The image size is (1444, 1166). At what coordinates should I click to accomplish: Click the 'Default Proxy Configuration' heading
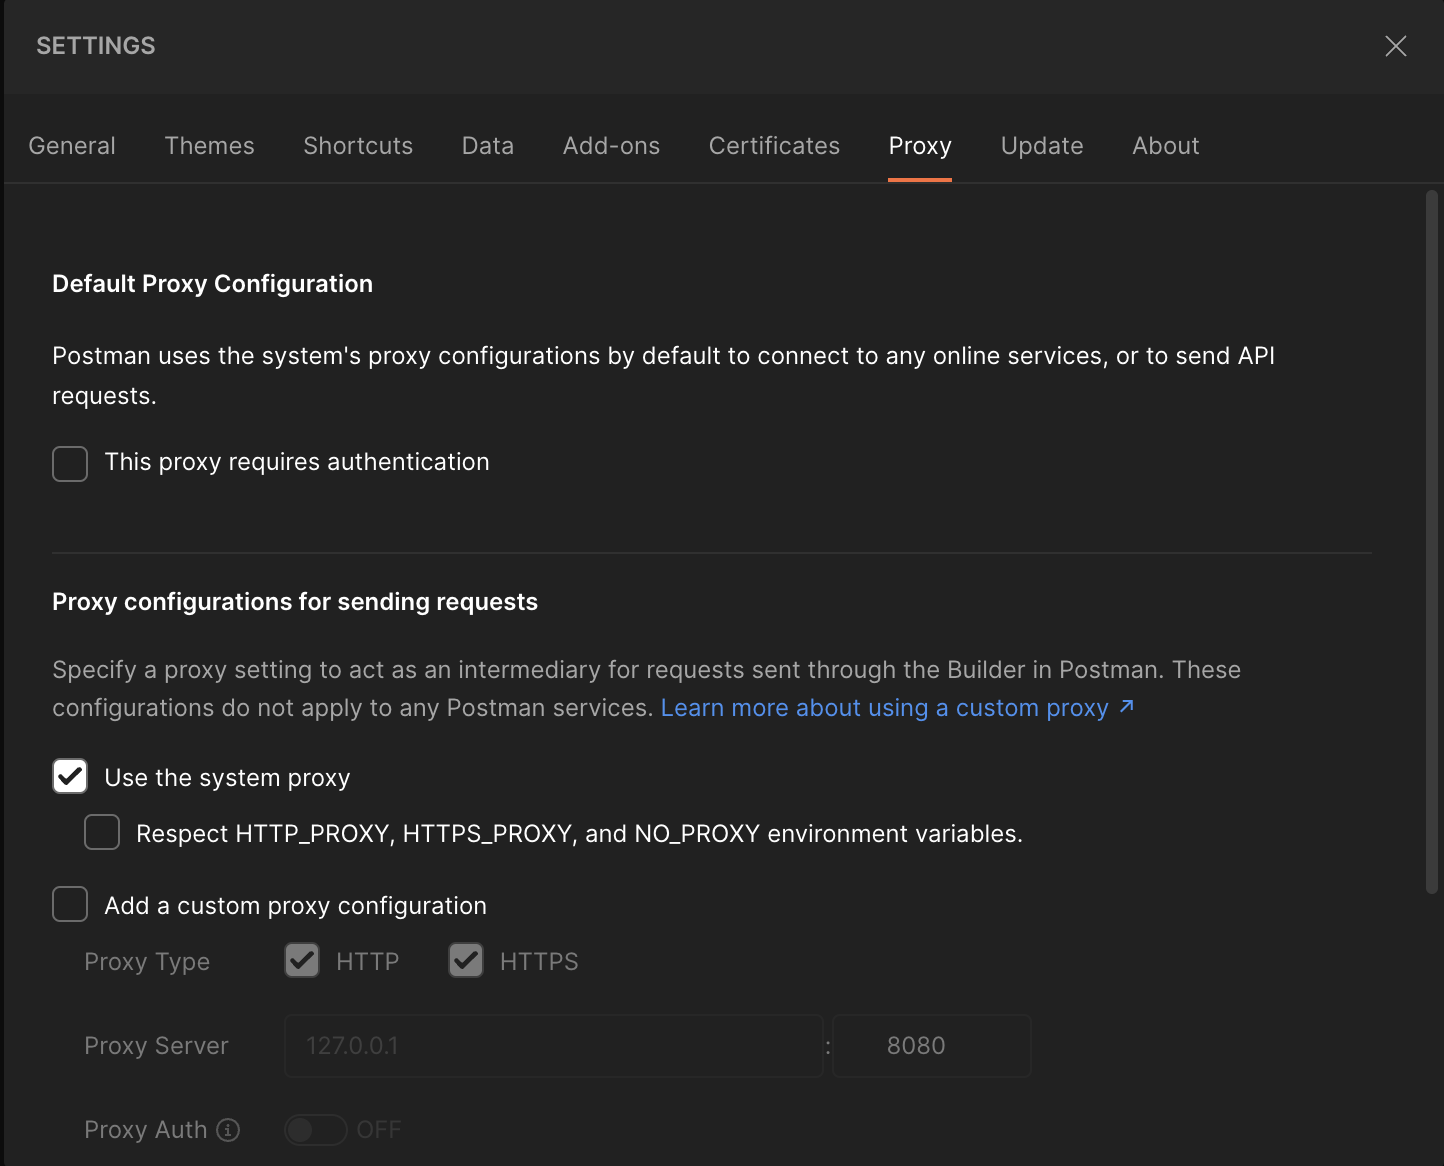(x=212, y=284)
